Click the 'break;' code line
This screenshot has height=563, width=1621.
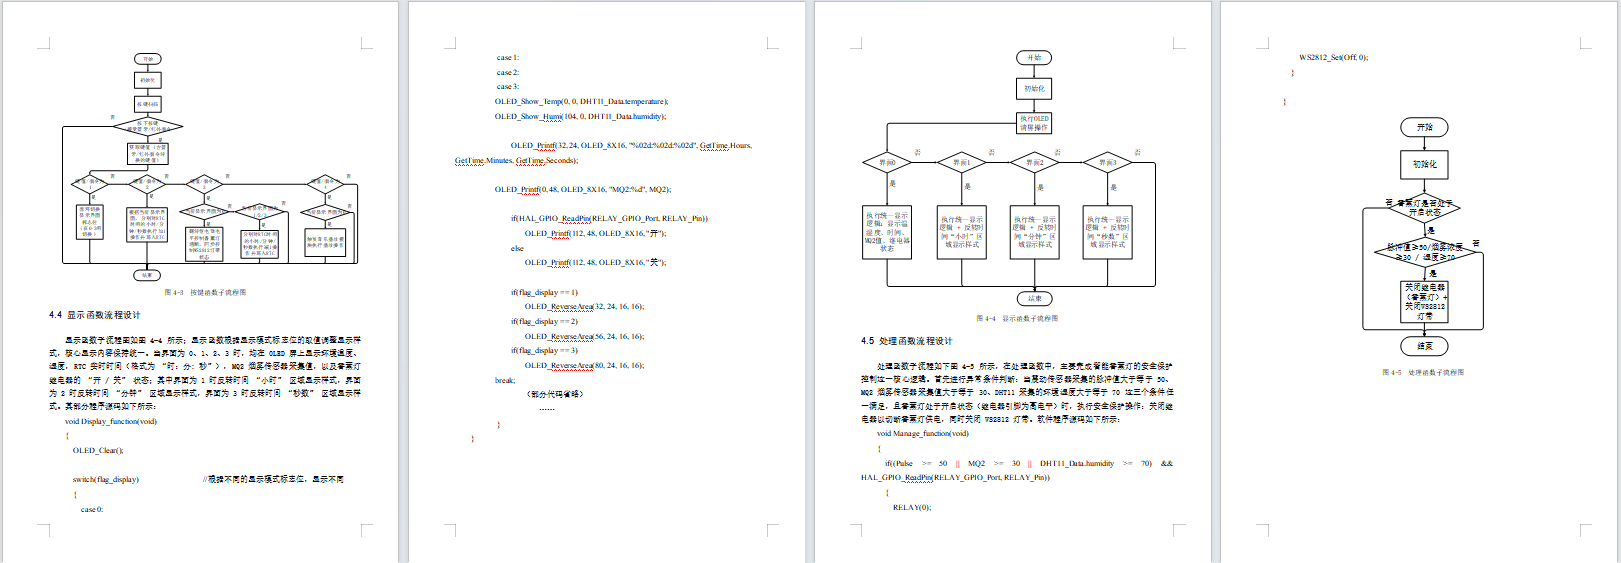click(x=505, y=380)
